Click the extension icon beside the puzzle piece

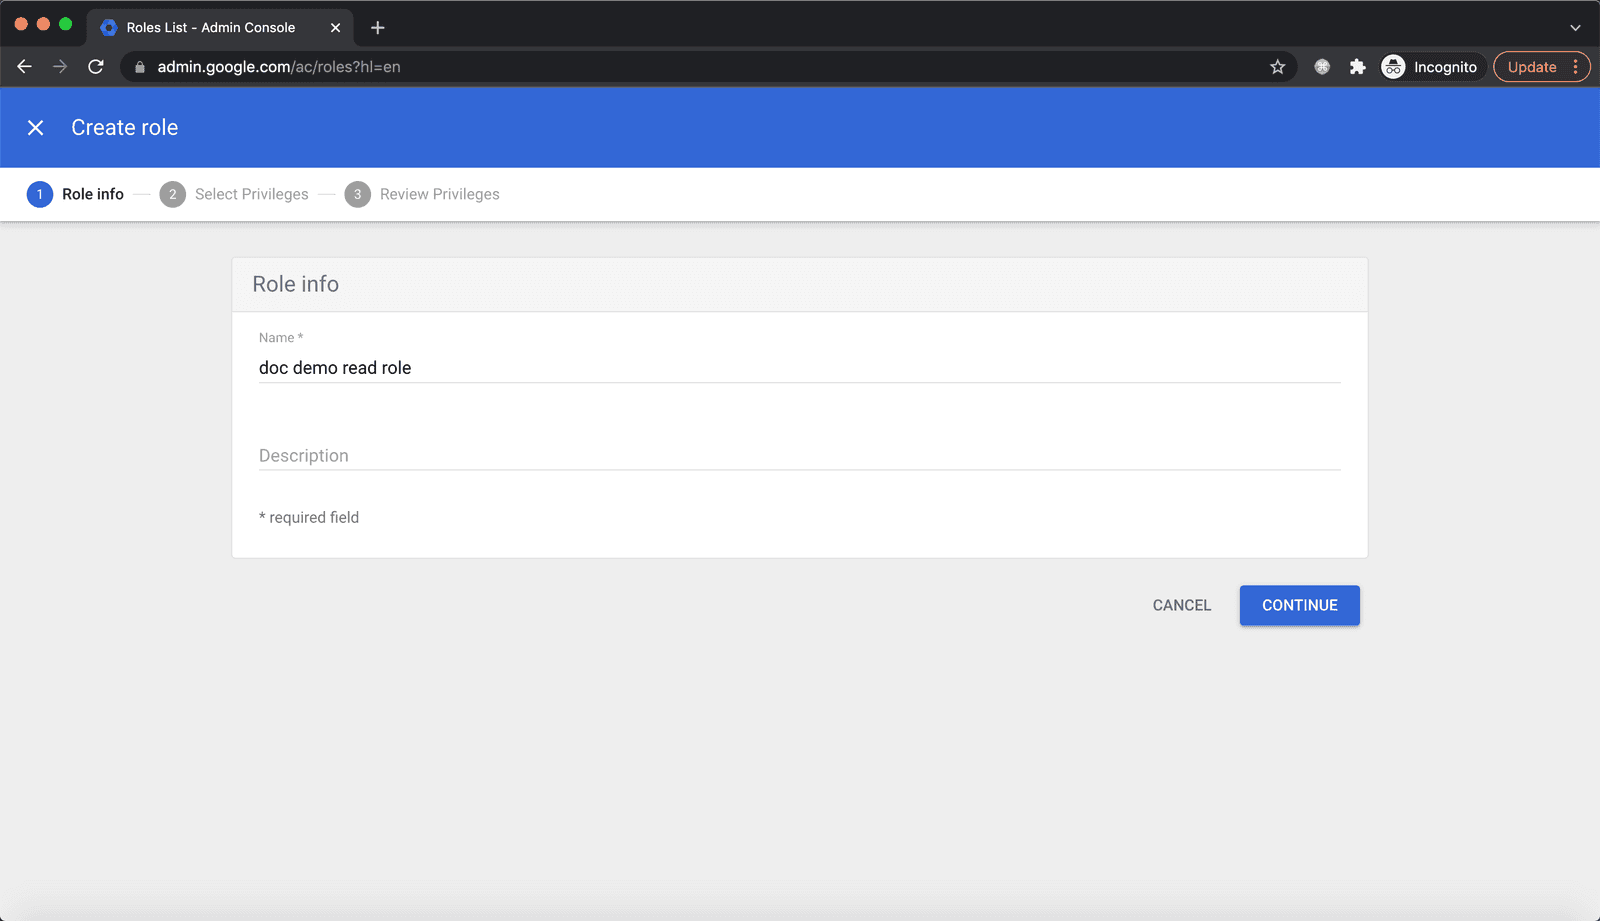(1322, 67)
